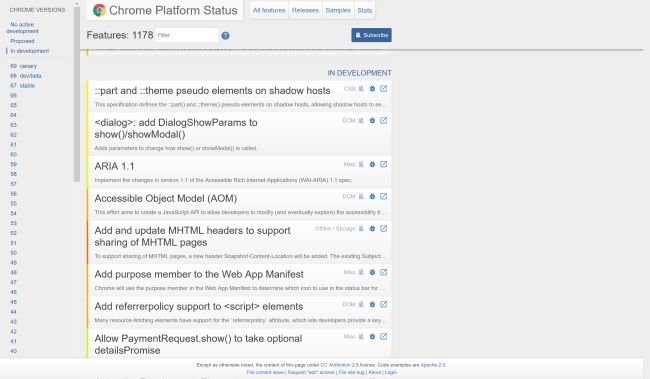The height and width of the screenshot is (379, 650).
Task: Jump to version 69 canary
Action: click(x=24, y=66)
